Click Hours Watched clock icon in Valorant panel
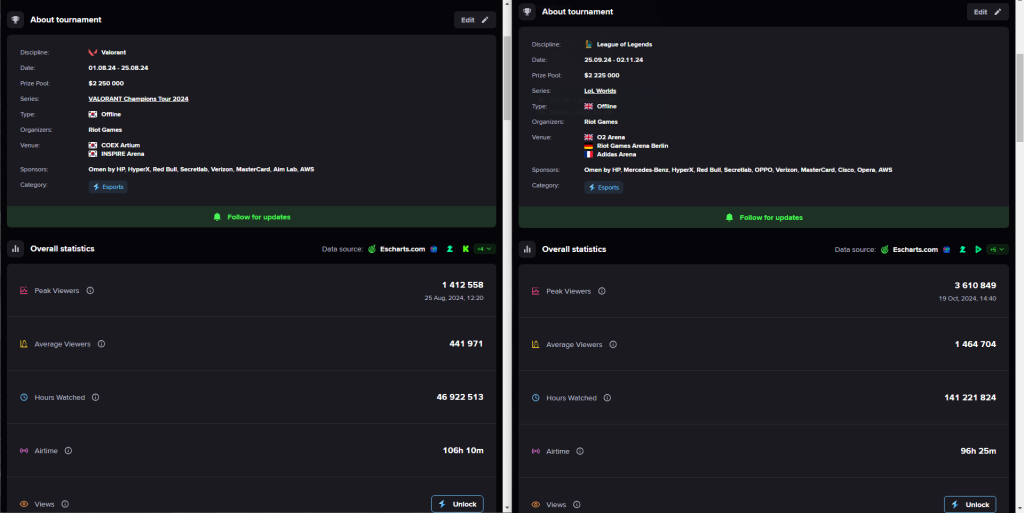1024x513 pixels. click(24, 397)
